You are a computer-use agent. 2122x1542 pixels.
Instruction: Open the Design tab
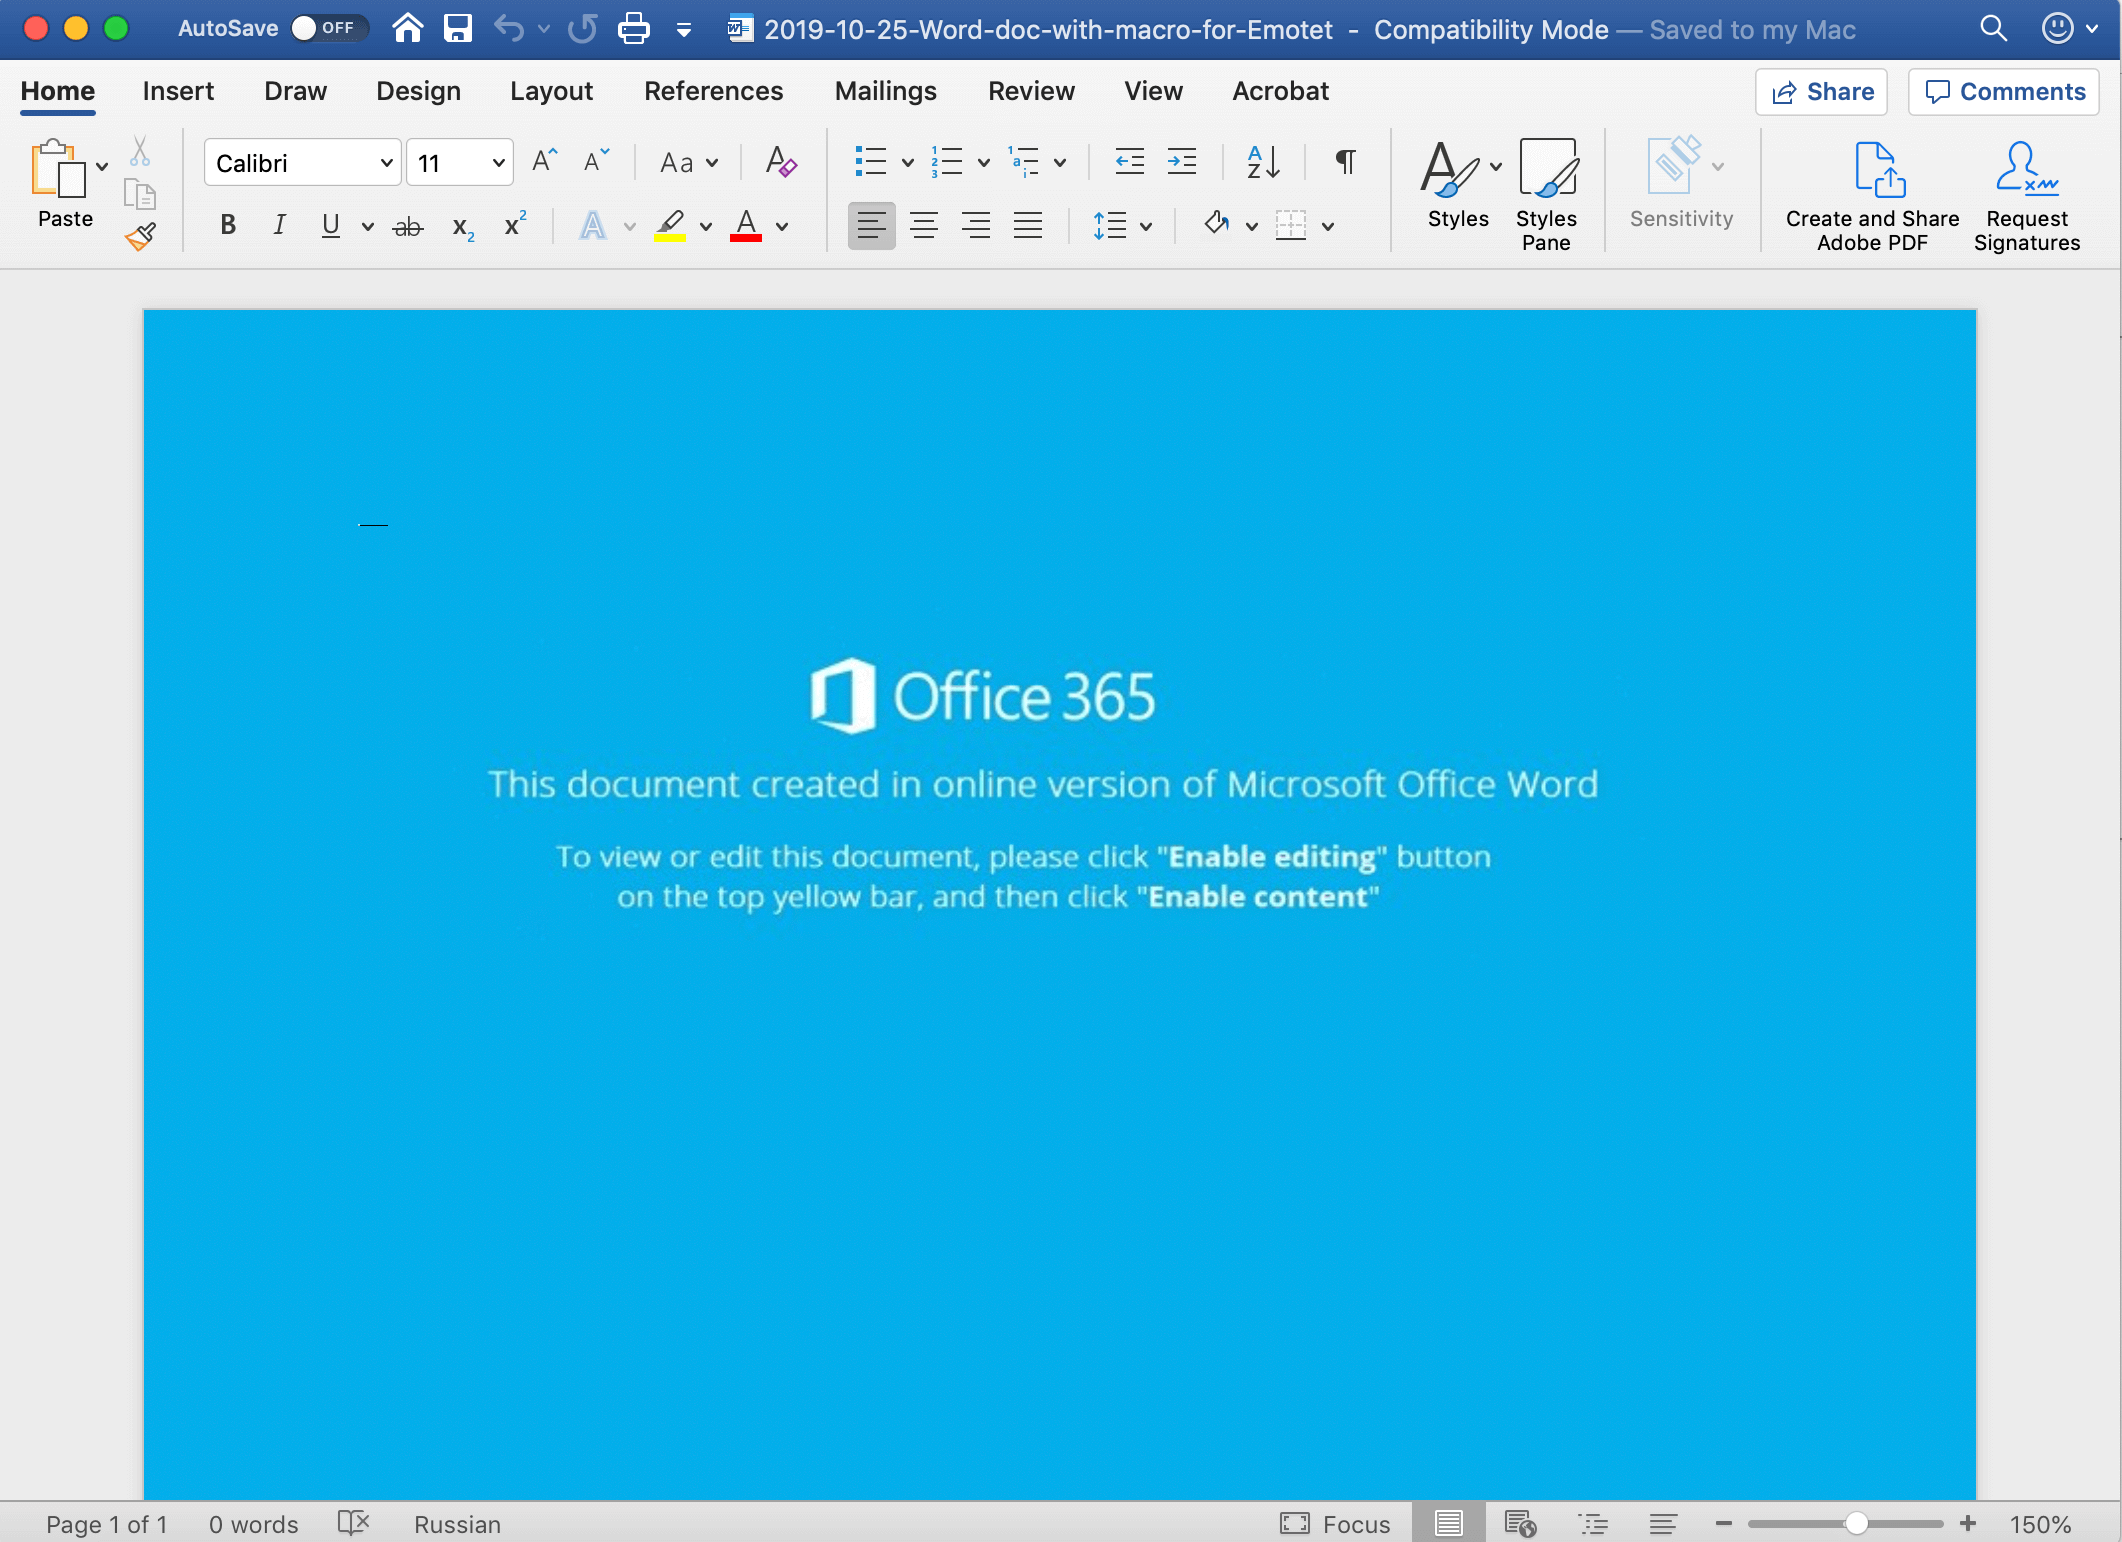(x=418, y=91)
